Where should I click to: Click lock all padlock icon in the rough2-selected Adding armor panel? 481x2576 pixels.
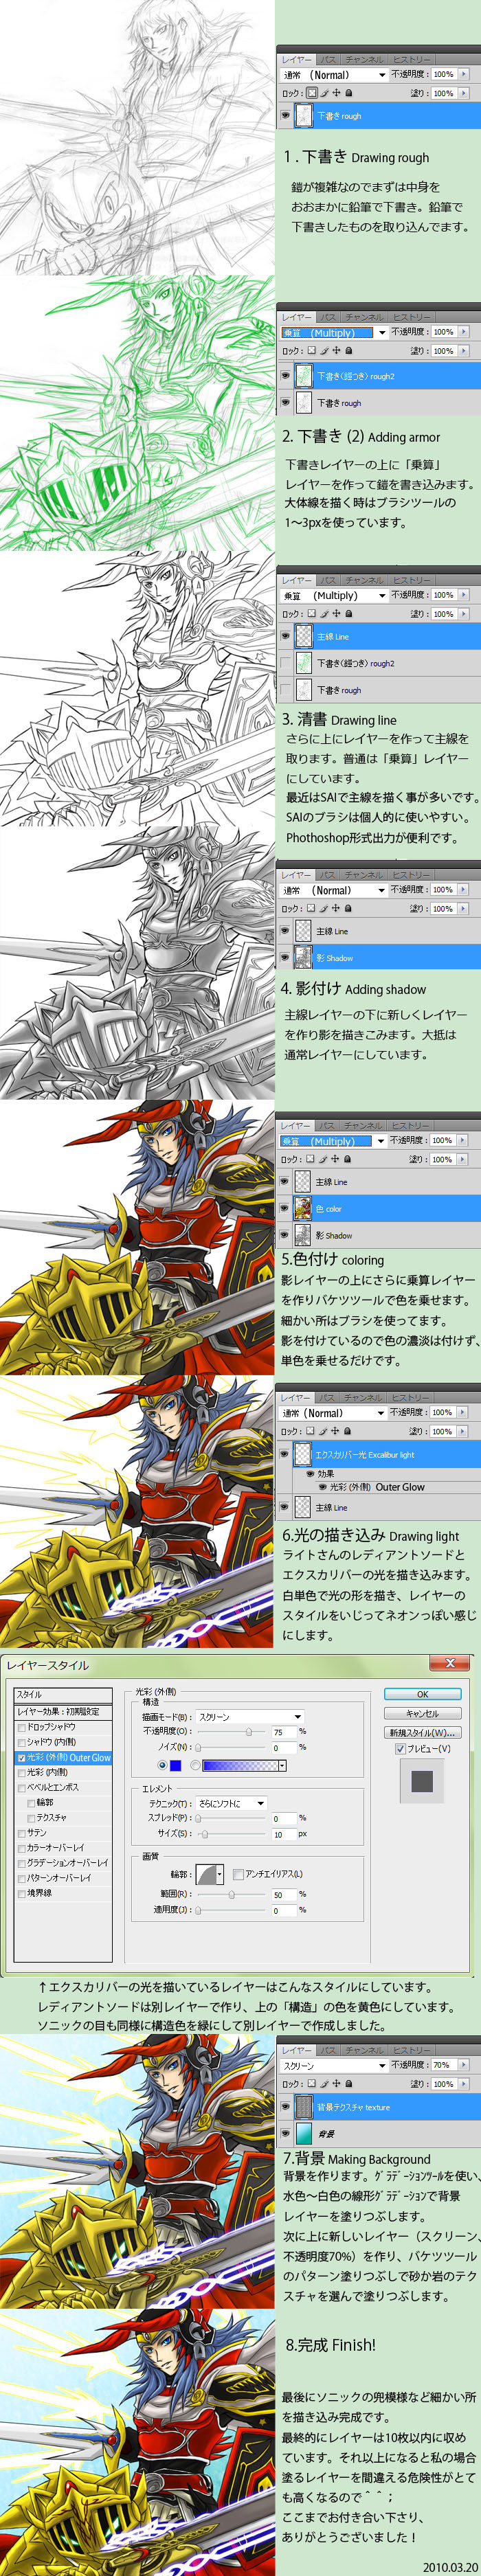[348, 351]
